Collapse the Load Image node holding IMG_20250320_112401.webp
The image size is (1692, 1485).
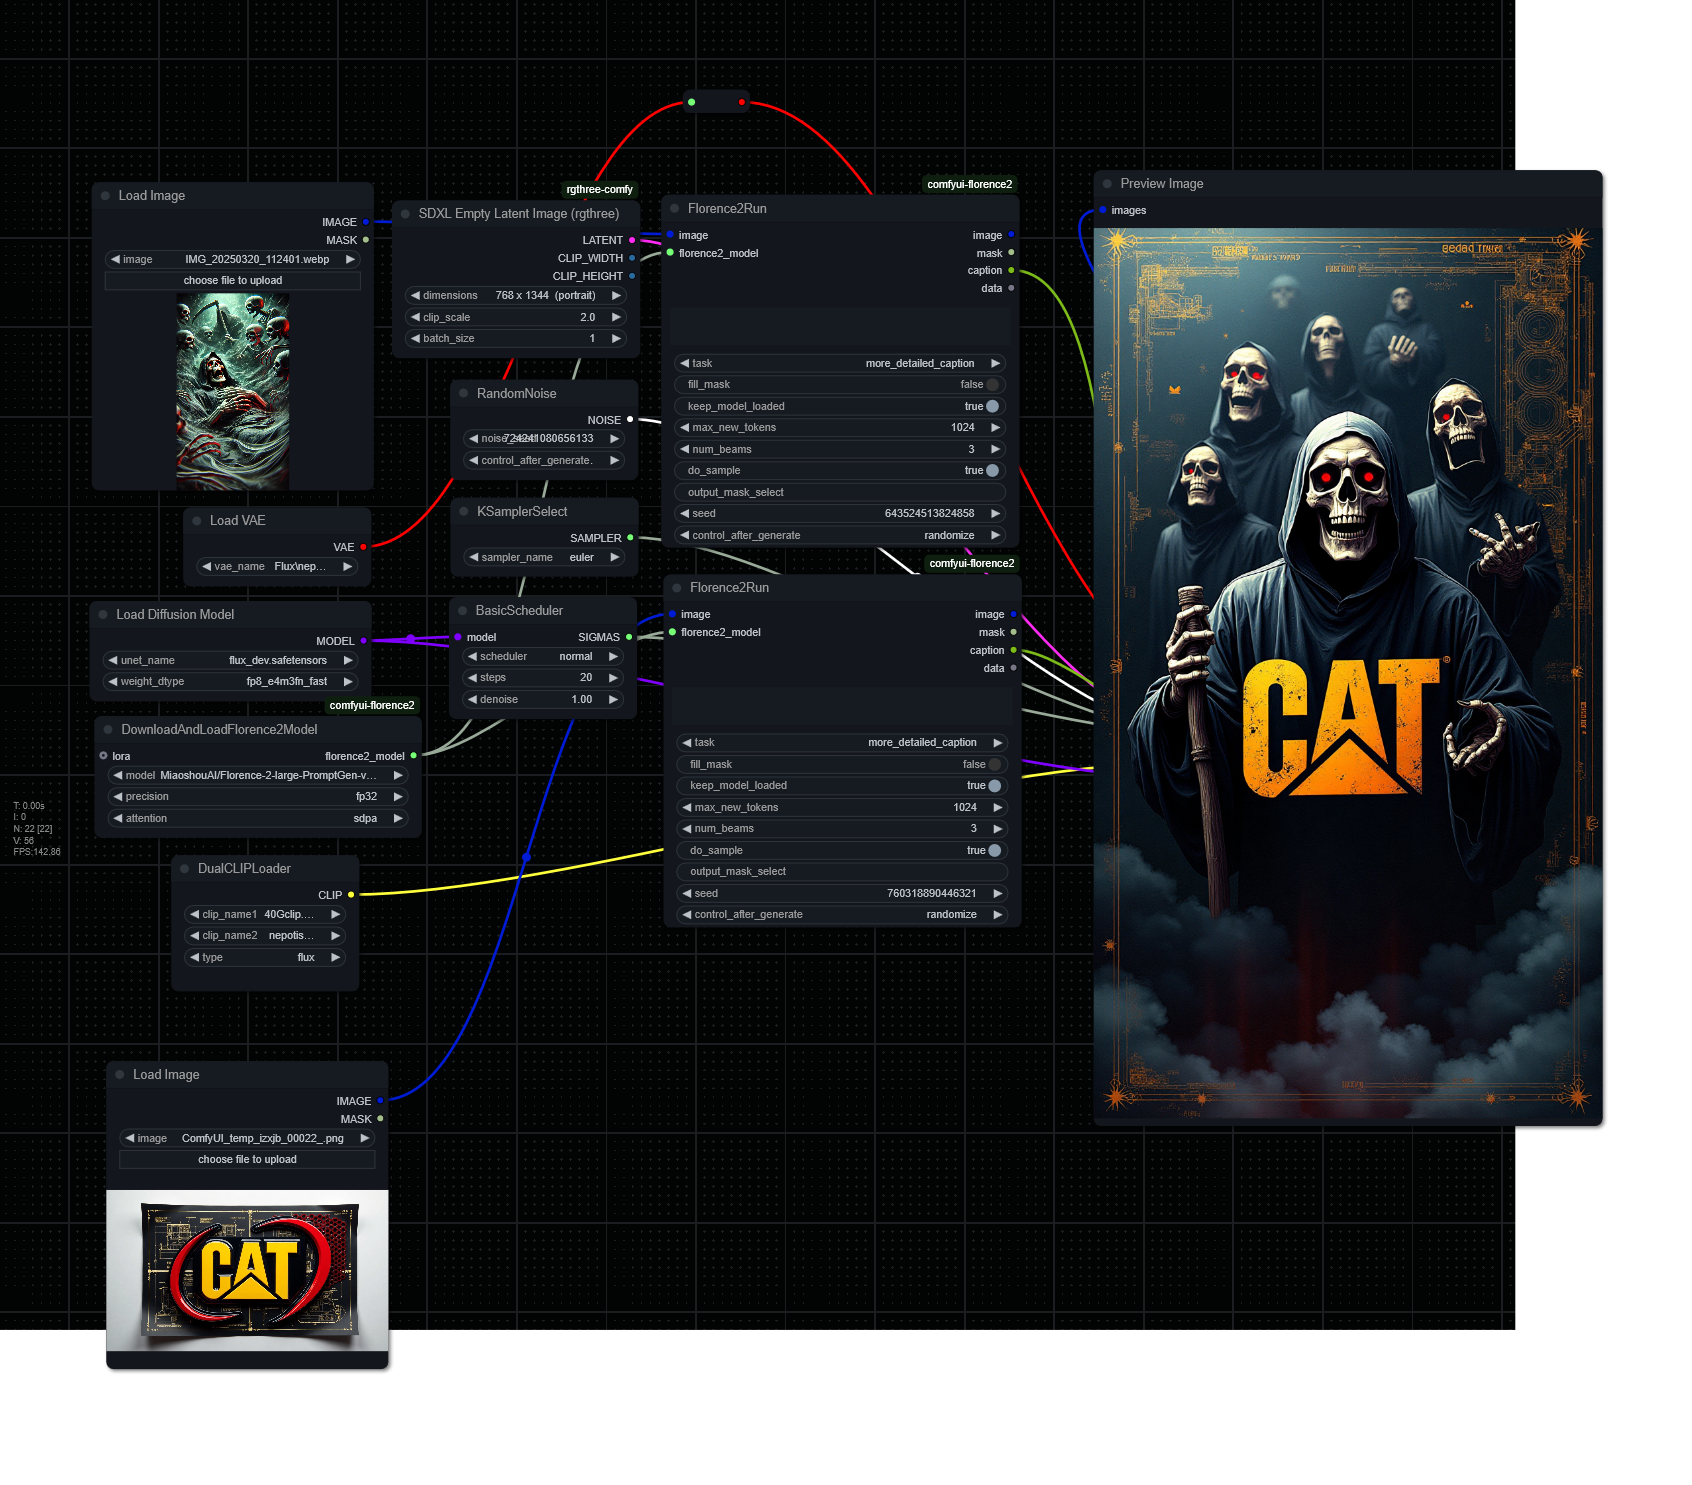(105, 196)
